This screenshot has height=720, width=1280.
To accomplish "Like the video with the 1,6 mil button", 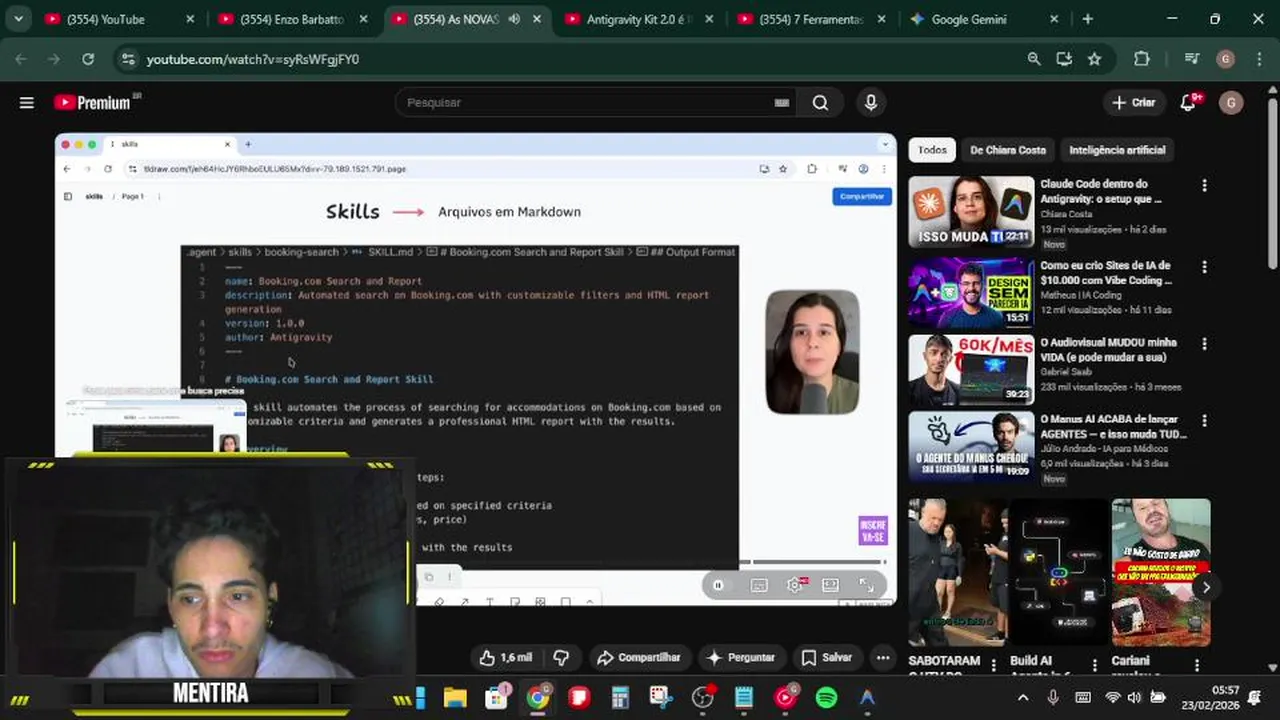I will pos(506,658).
